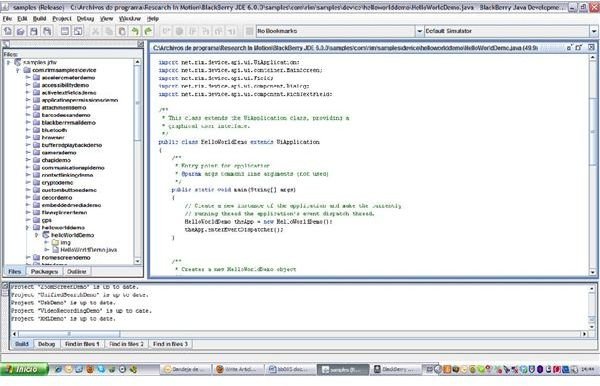Click the theApp.enterEventDispatcher() code line

[x=234, y=230]
